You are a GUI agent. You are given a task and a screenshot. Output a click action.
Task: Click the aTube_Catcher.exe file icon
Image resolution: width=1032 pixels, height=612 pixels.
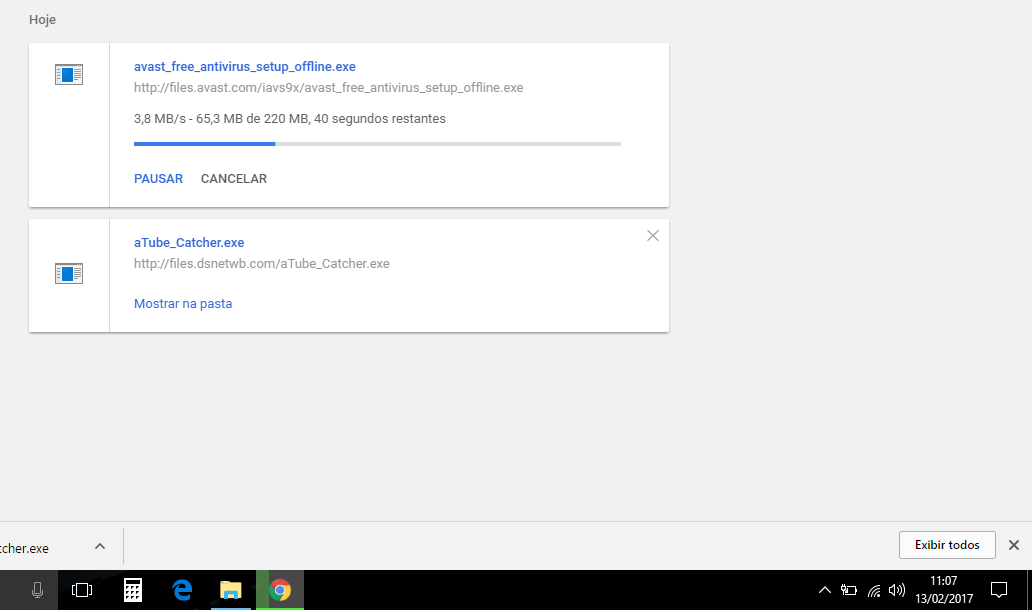69,274
